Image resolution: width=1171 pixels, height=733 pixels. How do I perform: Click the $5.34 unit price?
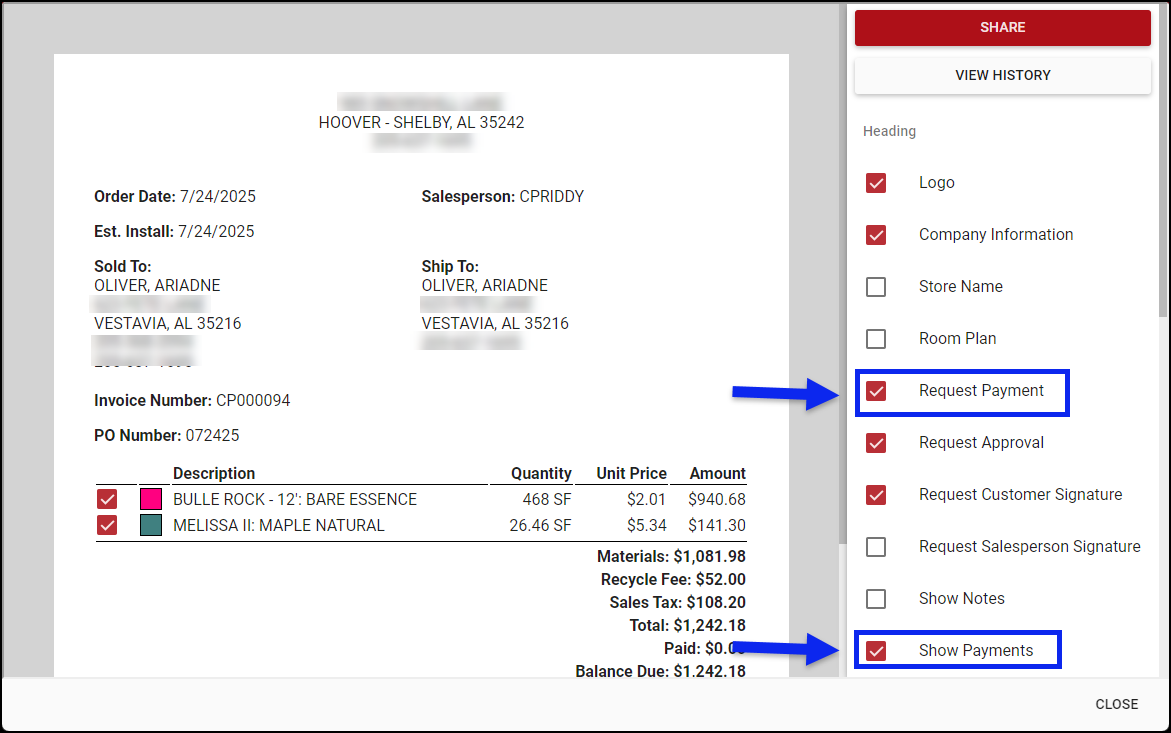pos(646,525)
